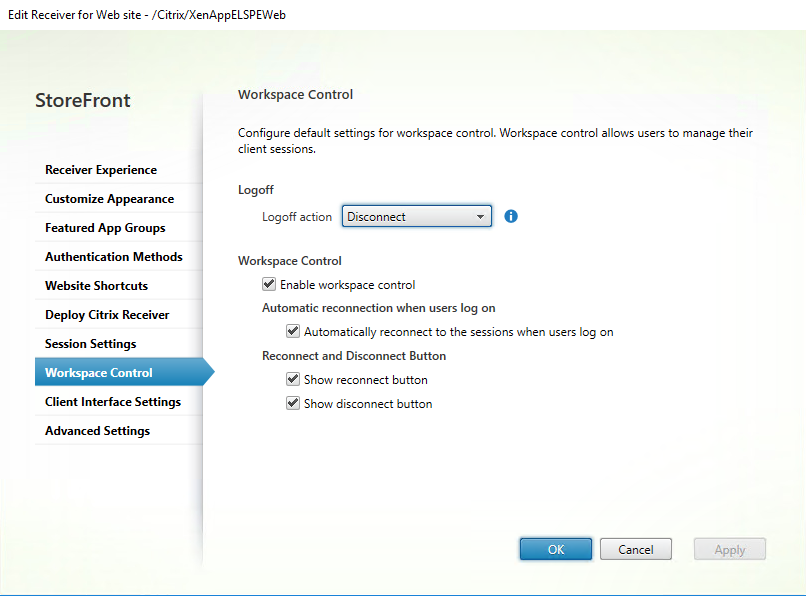Uncheck Automatically reconnect to the sessions

click(293, 331)
